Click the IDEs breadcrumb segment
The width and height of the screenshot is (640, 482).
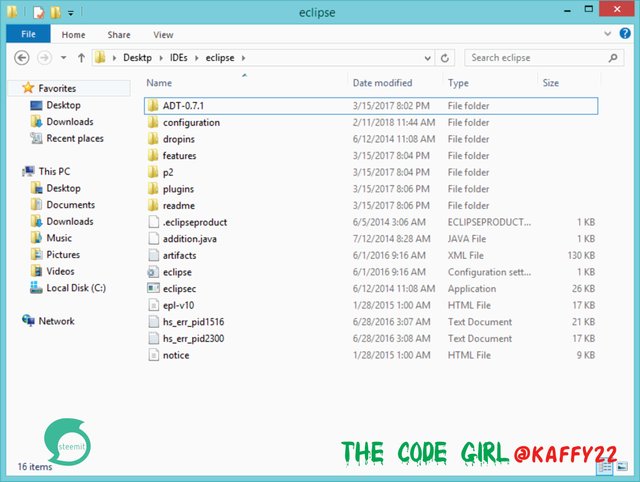[179, 58]
